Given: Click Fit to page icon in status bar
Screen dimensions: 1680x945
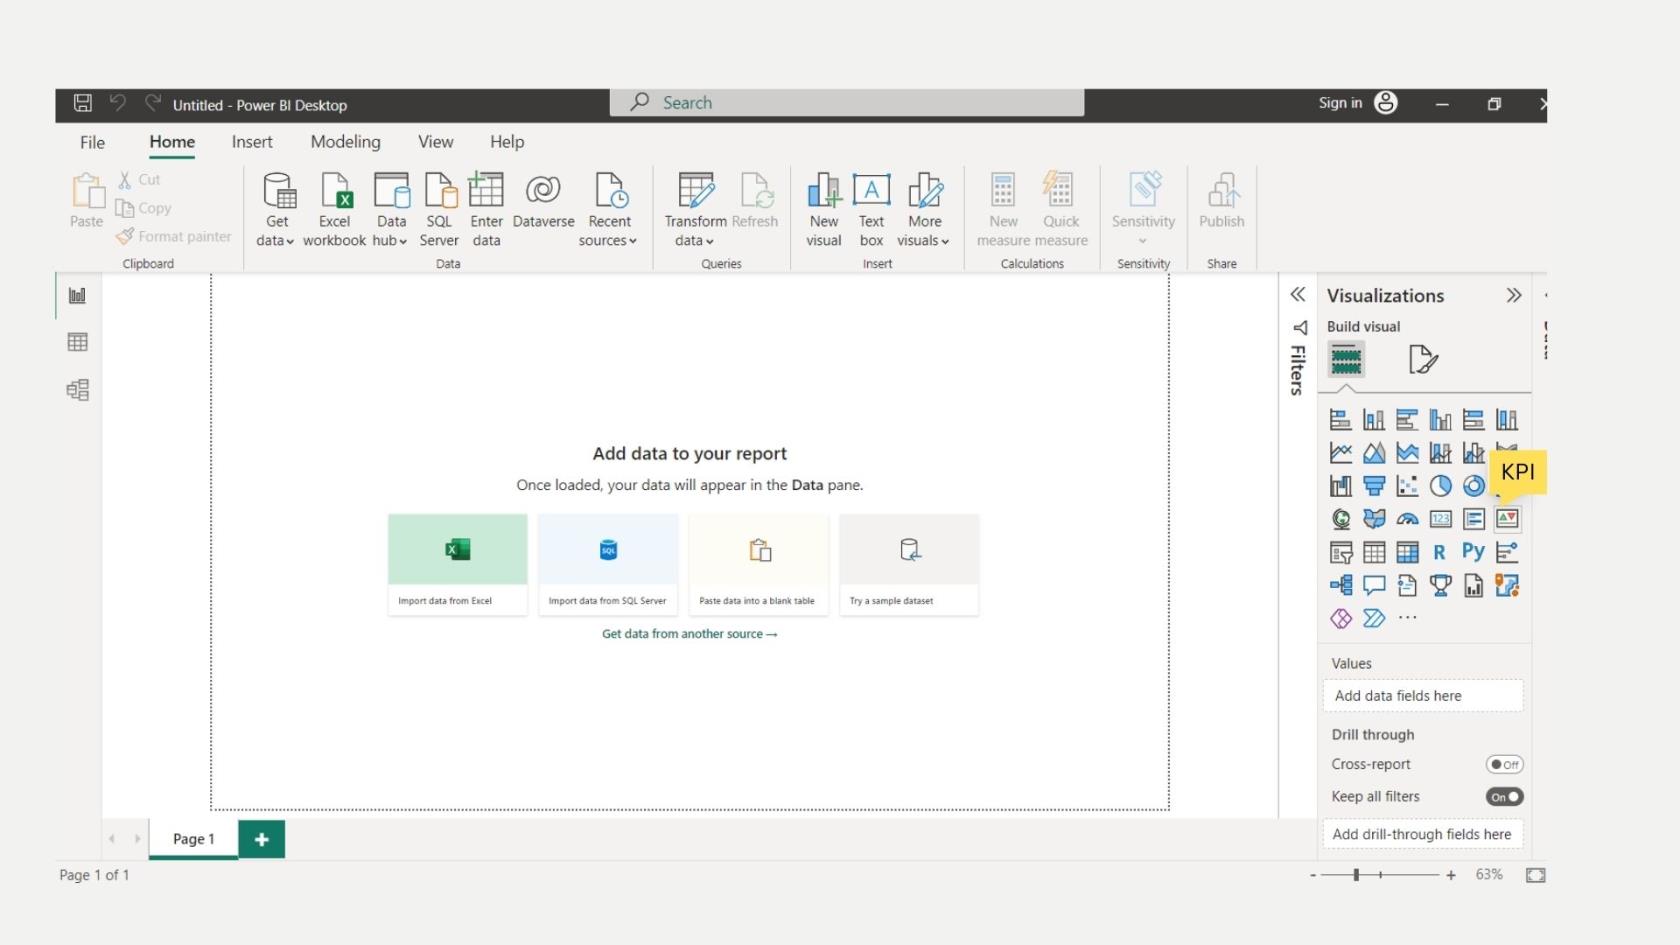Looking at the screenshot, I should [x=1536, y=875].
